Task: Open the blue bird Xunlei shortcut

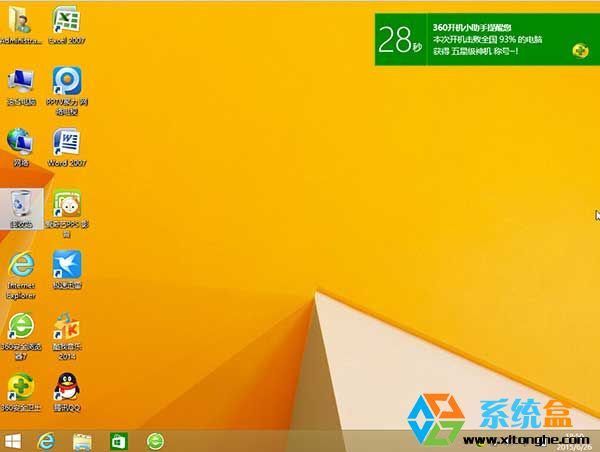Action: tap(67, 266)
